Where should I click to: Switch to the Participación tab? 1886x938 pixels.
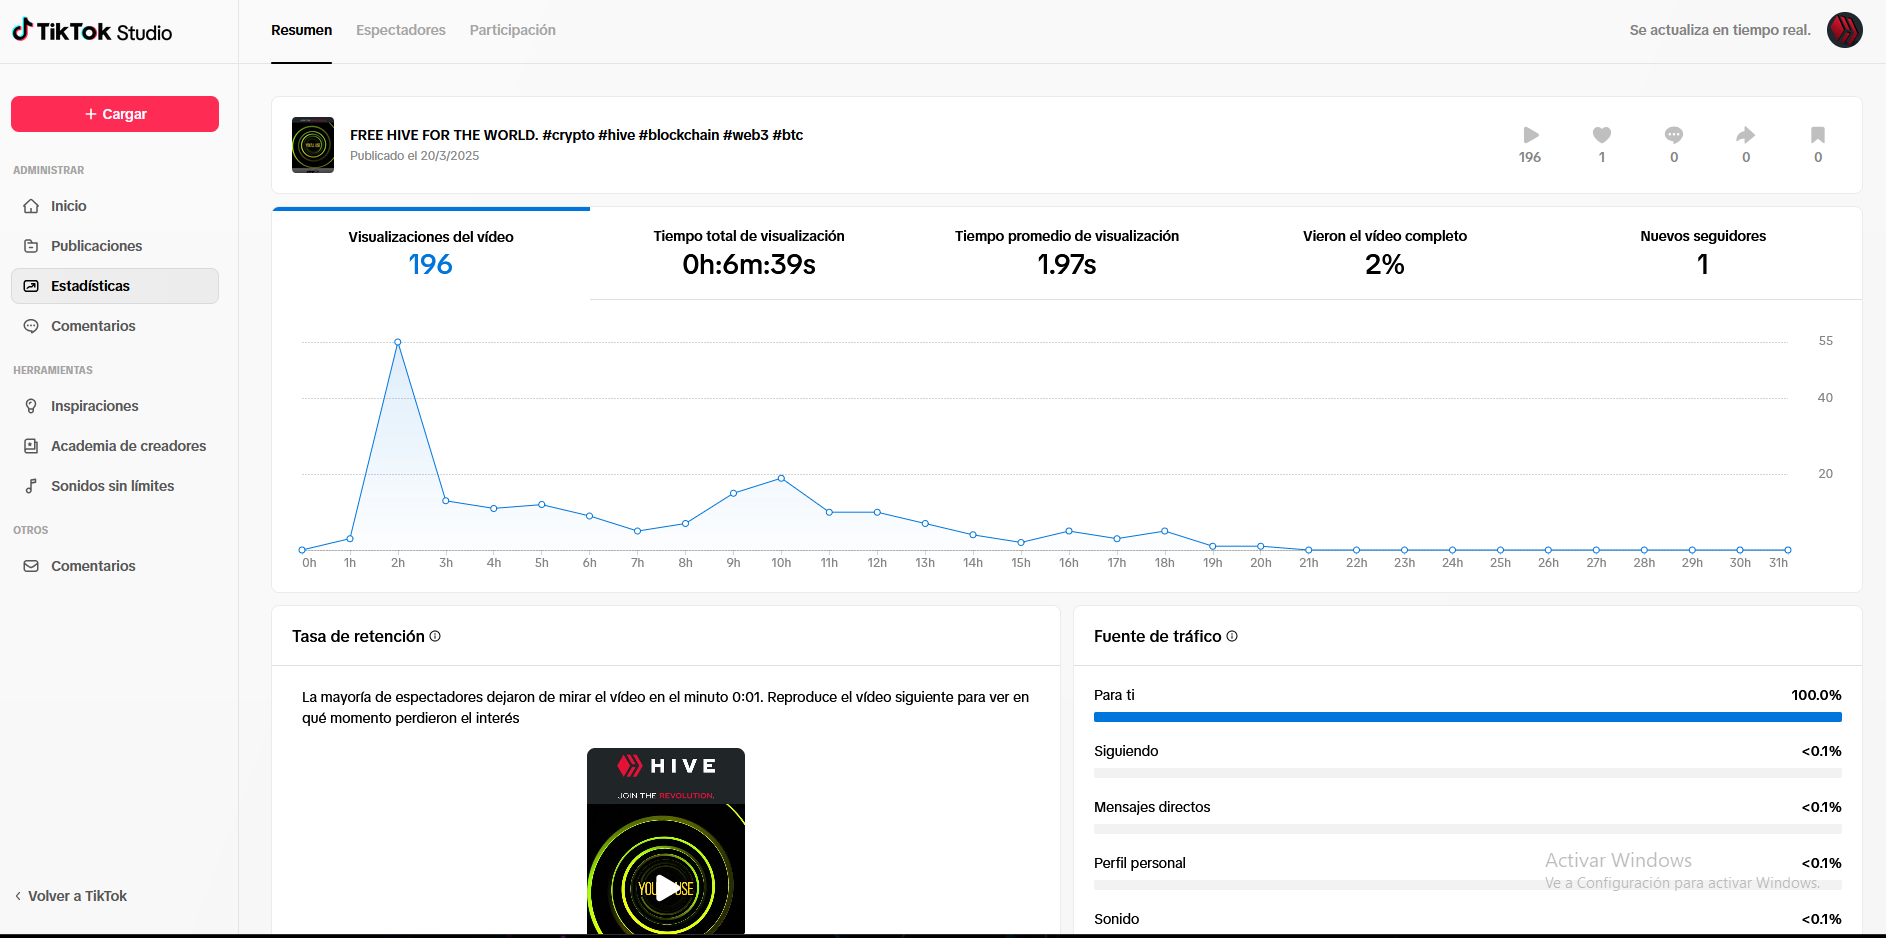click(513, 30)
